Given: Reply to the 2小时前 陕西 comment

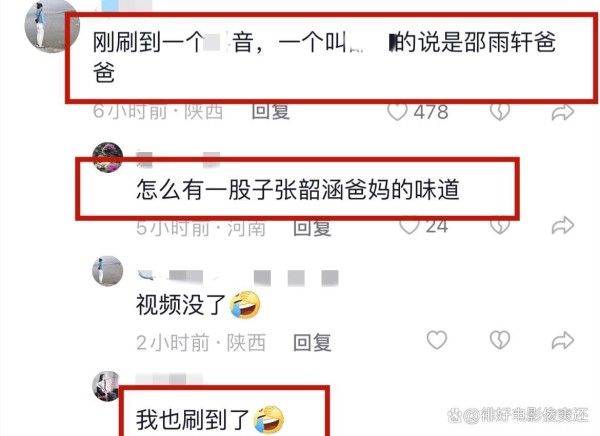Looking at the screenshot, I should (x=312, y=342).
